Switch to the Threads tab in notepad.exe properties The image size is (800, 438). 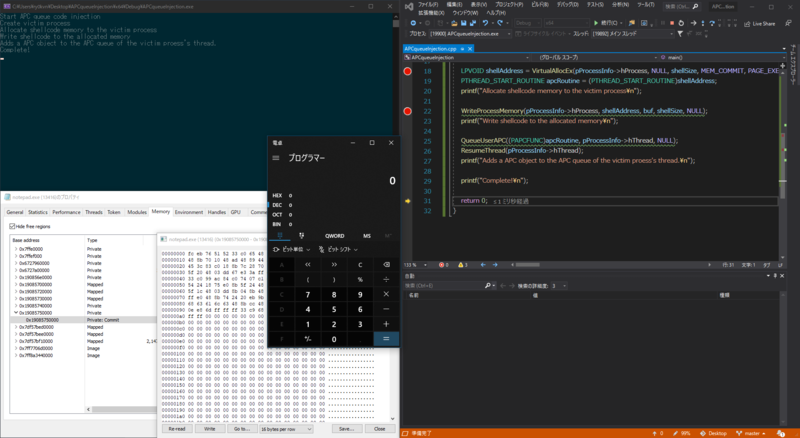94,212
